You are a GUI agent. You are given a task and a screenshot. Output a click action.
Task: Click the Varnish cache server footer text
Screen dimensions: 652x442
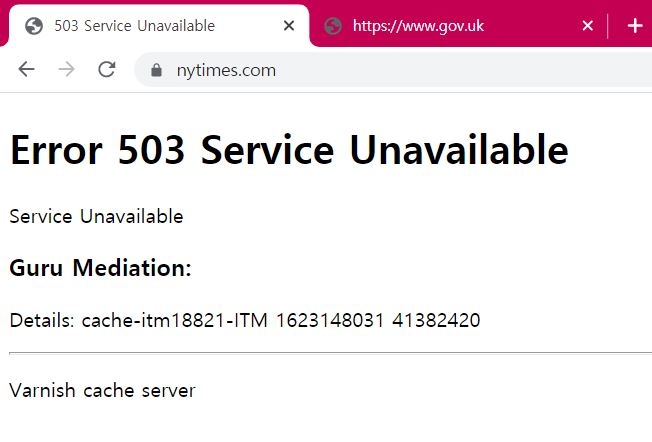coord(102,390)
